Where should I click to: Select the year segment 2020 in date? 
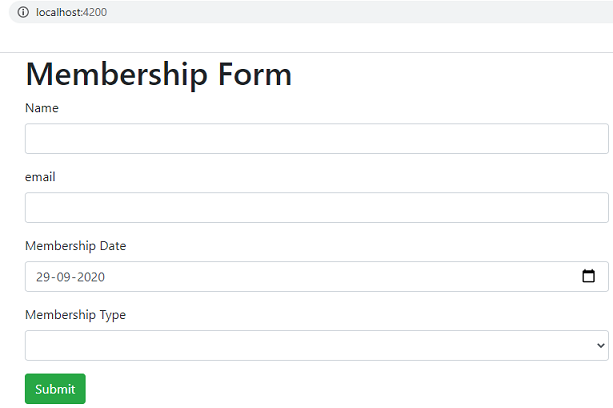click(91, 277)
